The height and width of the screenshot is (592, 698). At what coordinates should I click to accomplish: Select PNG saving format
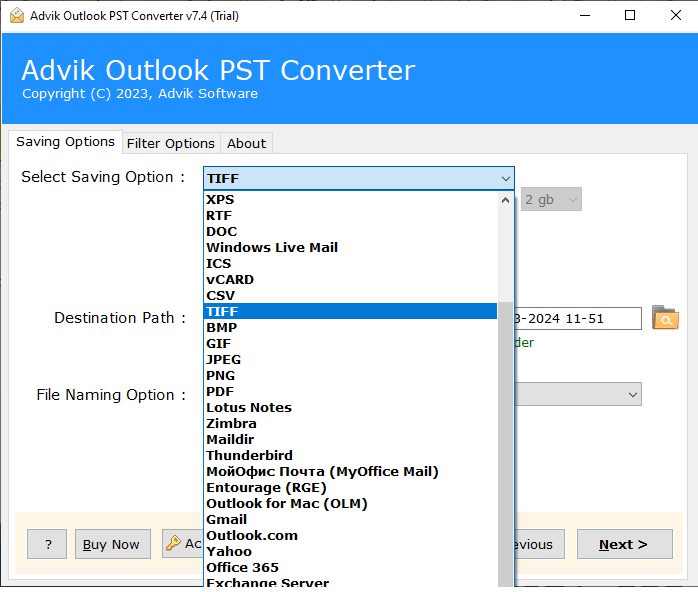pos(350,376)
